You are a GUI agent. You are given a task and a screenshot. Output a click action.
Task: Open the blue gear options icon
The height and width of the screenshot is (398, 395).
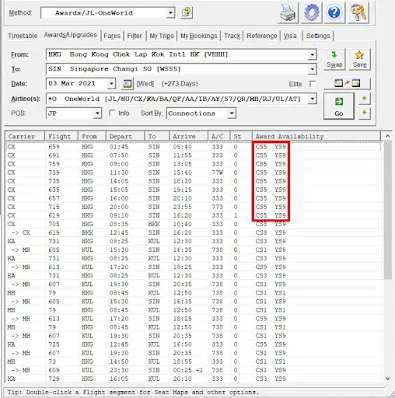click(x=311, y=13)
